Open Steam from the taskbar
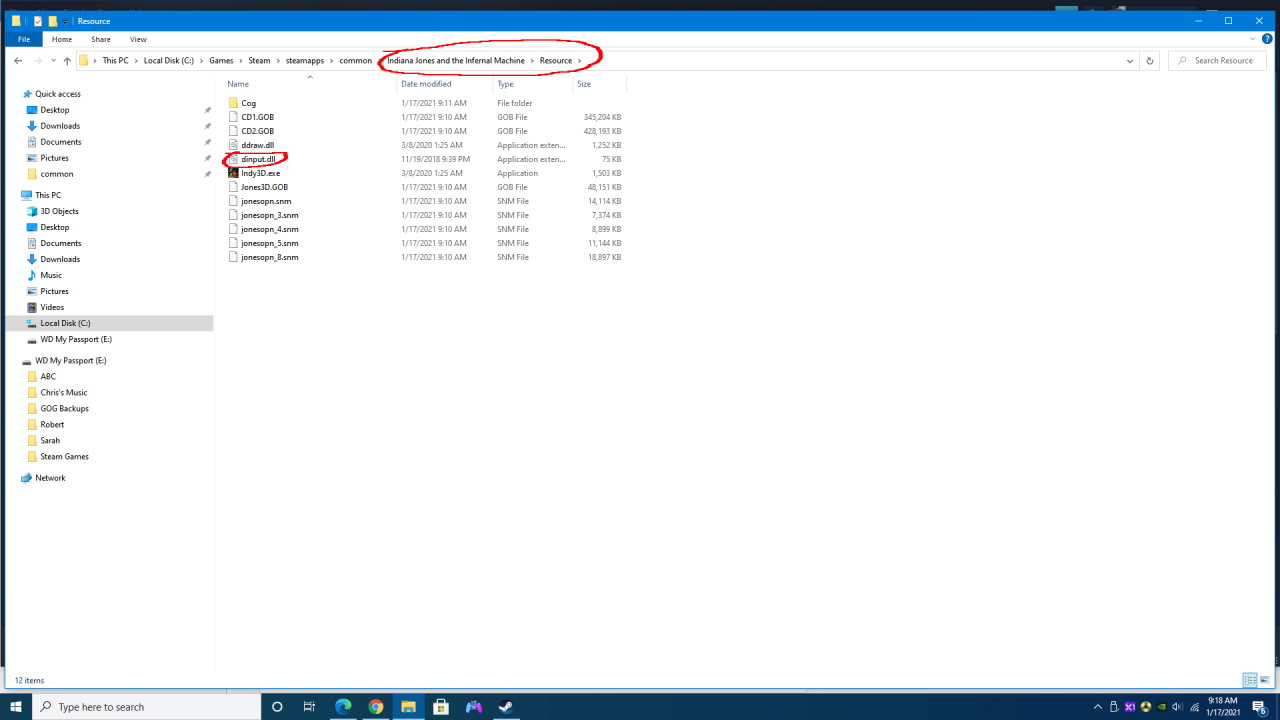This screenshot has width=1280, height=720. (506, 707)
